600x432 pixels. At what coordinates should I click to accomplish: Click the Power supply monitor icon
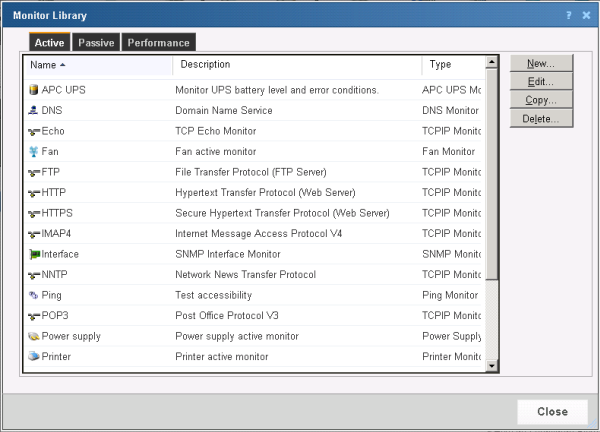pos(34,336)
